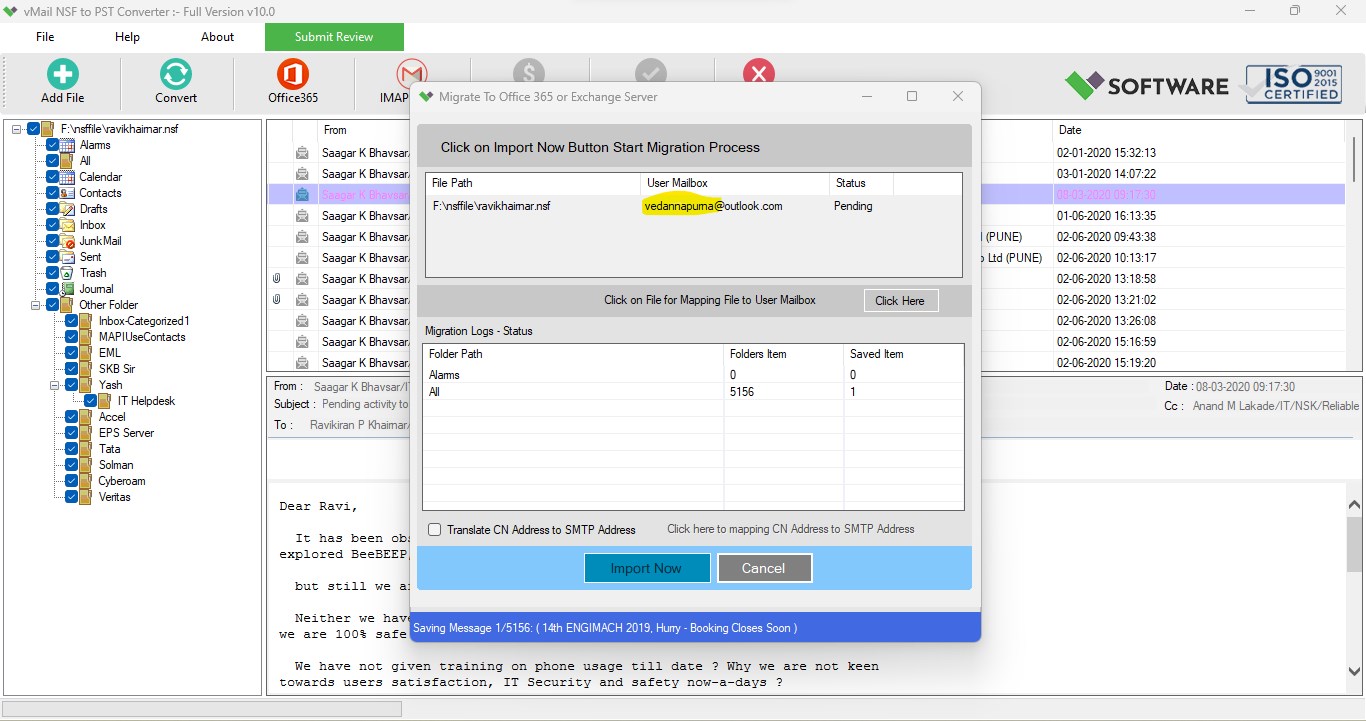Click the Click Here mapping button
Image resolution: width=1366 pixels, height=721 pixels.
pyautogui.click(x=900, y=300)
